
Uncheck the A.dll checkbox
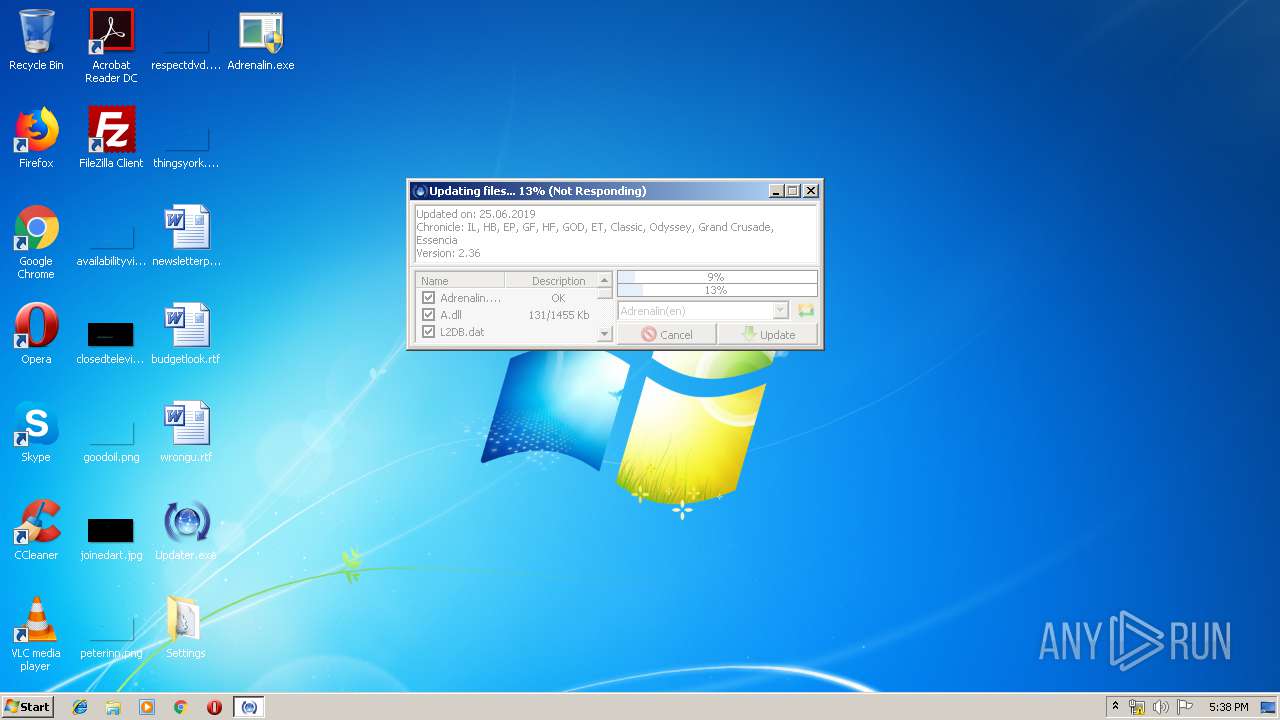point(429,315)
